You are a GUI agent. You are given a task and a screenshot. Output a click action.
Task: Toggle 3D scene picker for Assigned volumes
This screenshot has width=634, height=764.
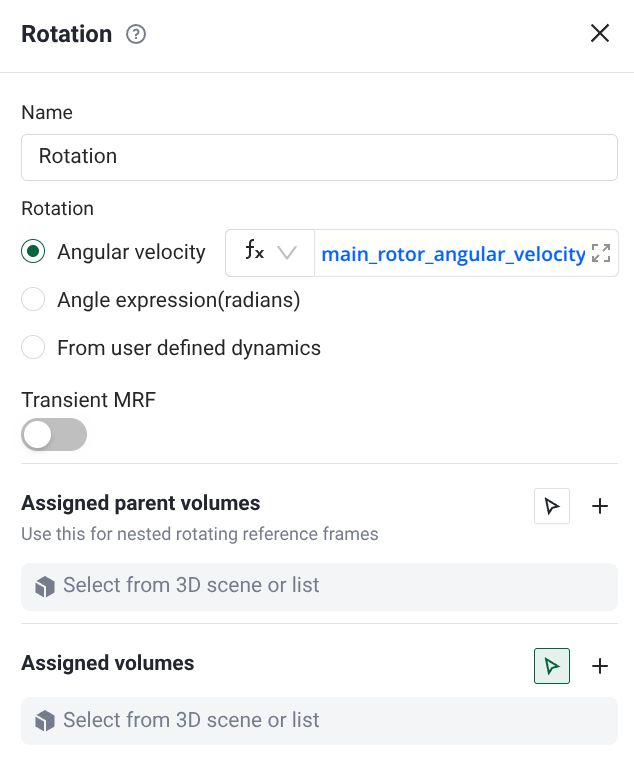pyautogui.click(x=552, y=666)
